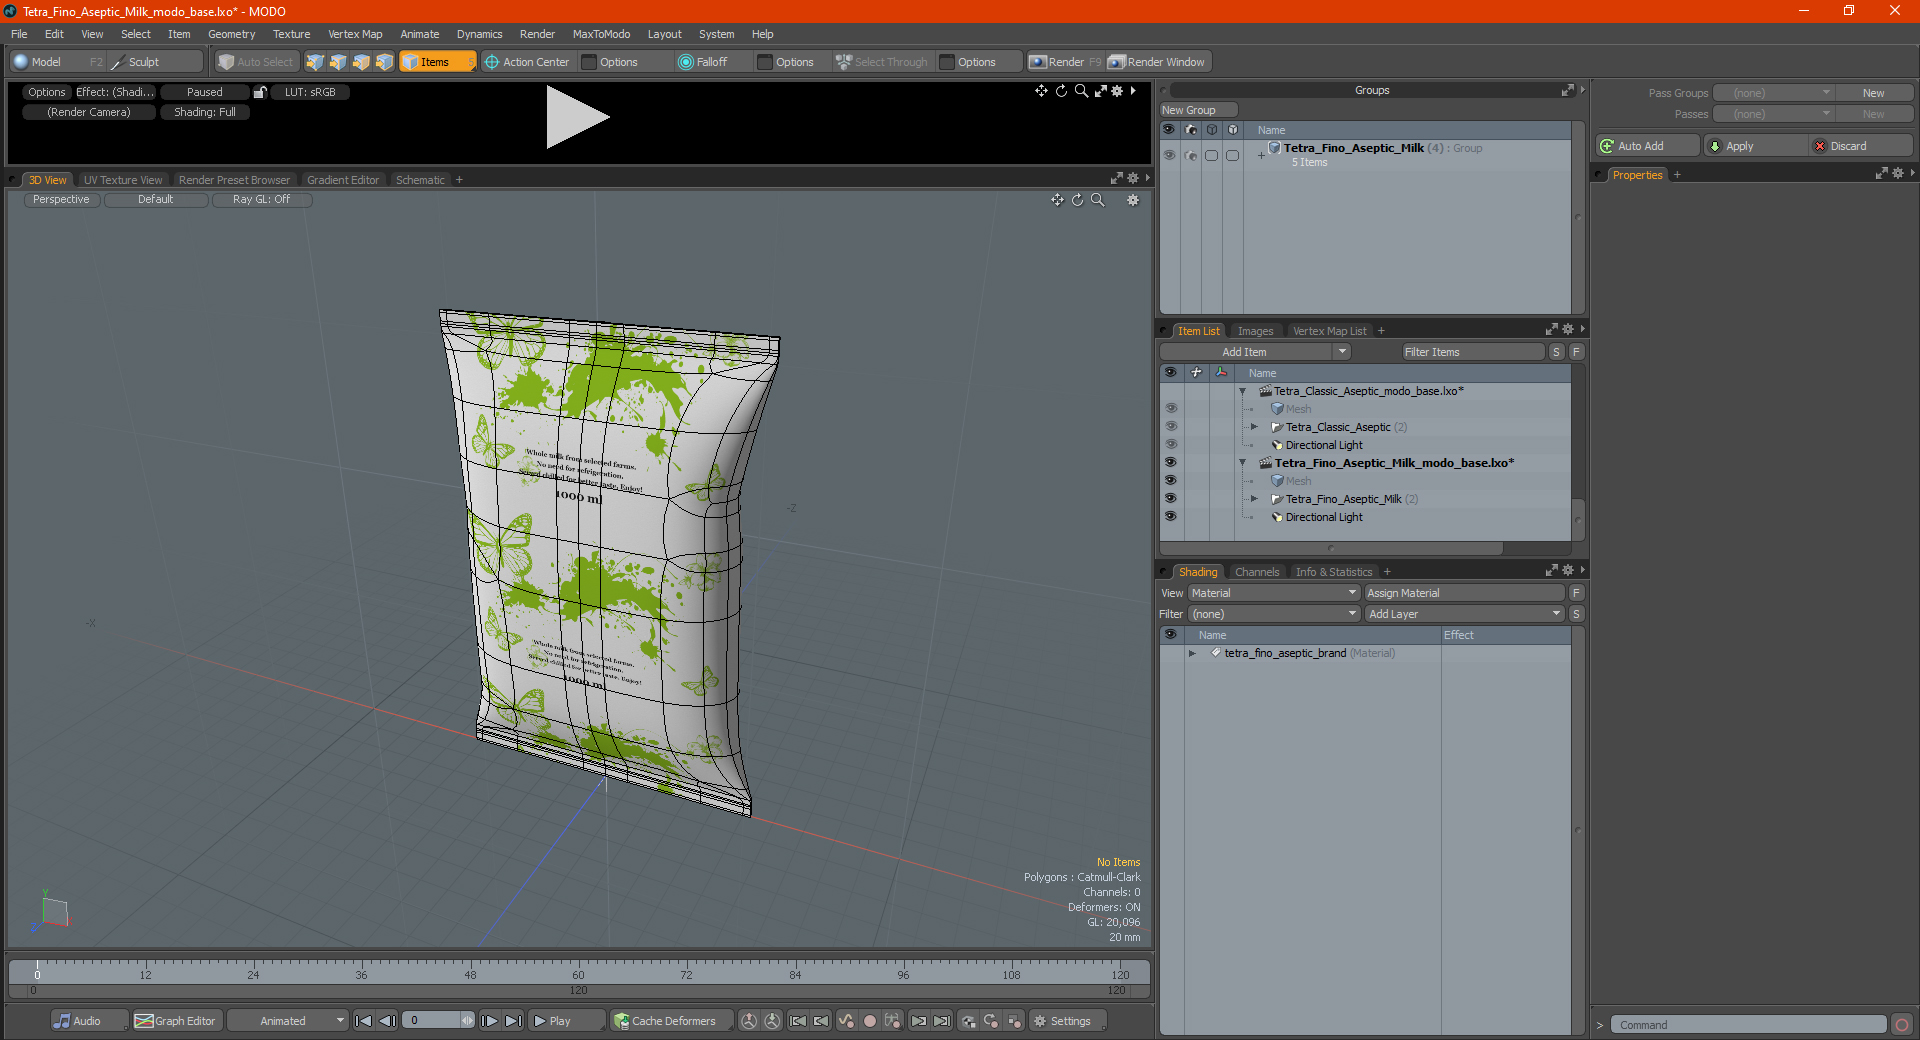Open the Texture menu
Screen dimensions: 1920x1040
click(x=291, y=34)
